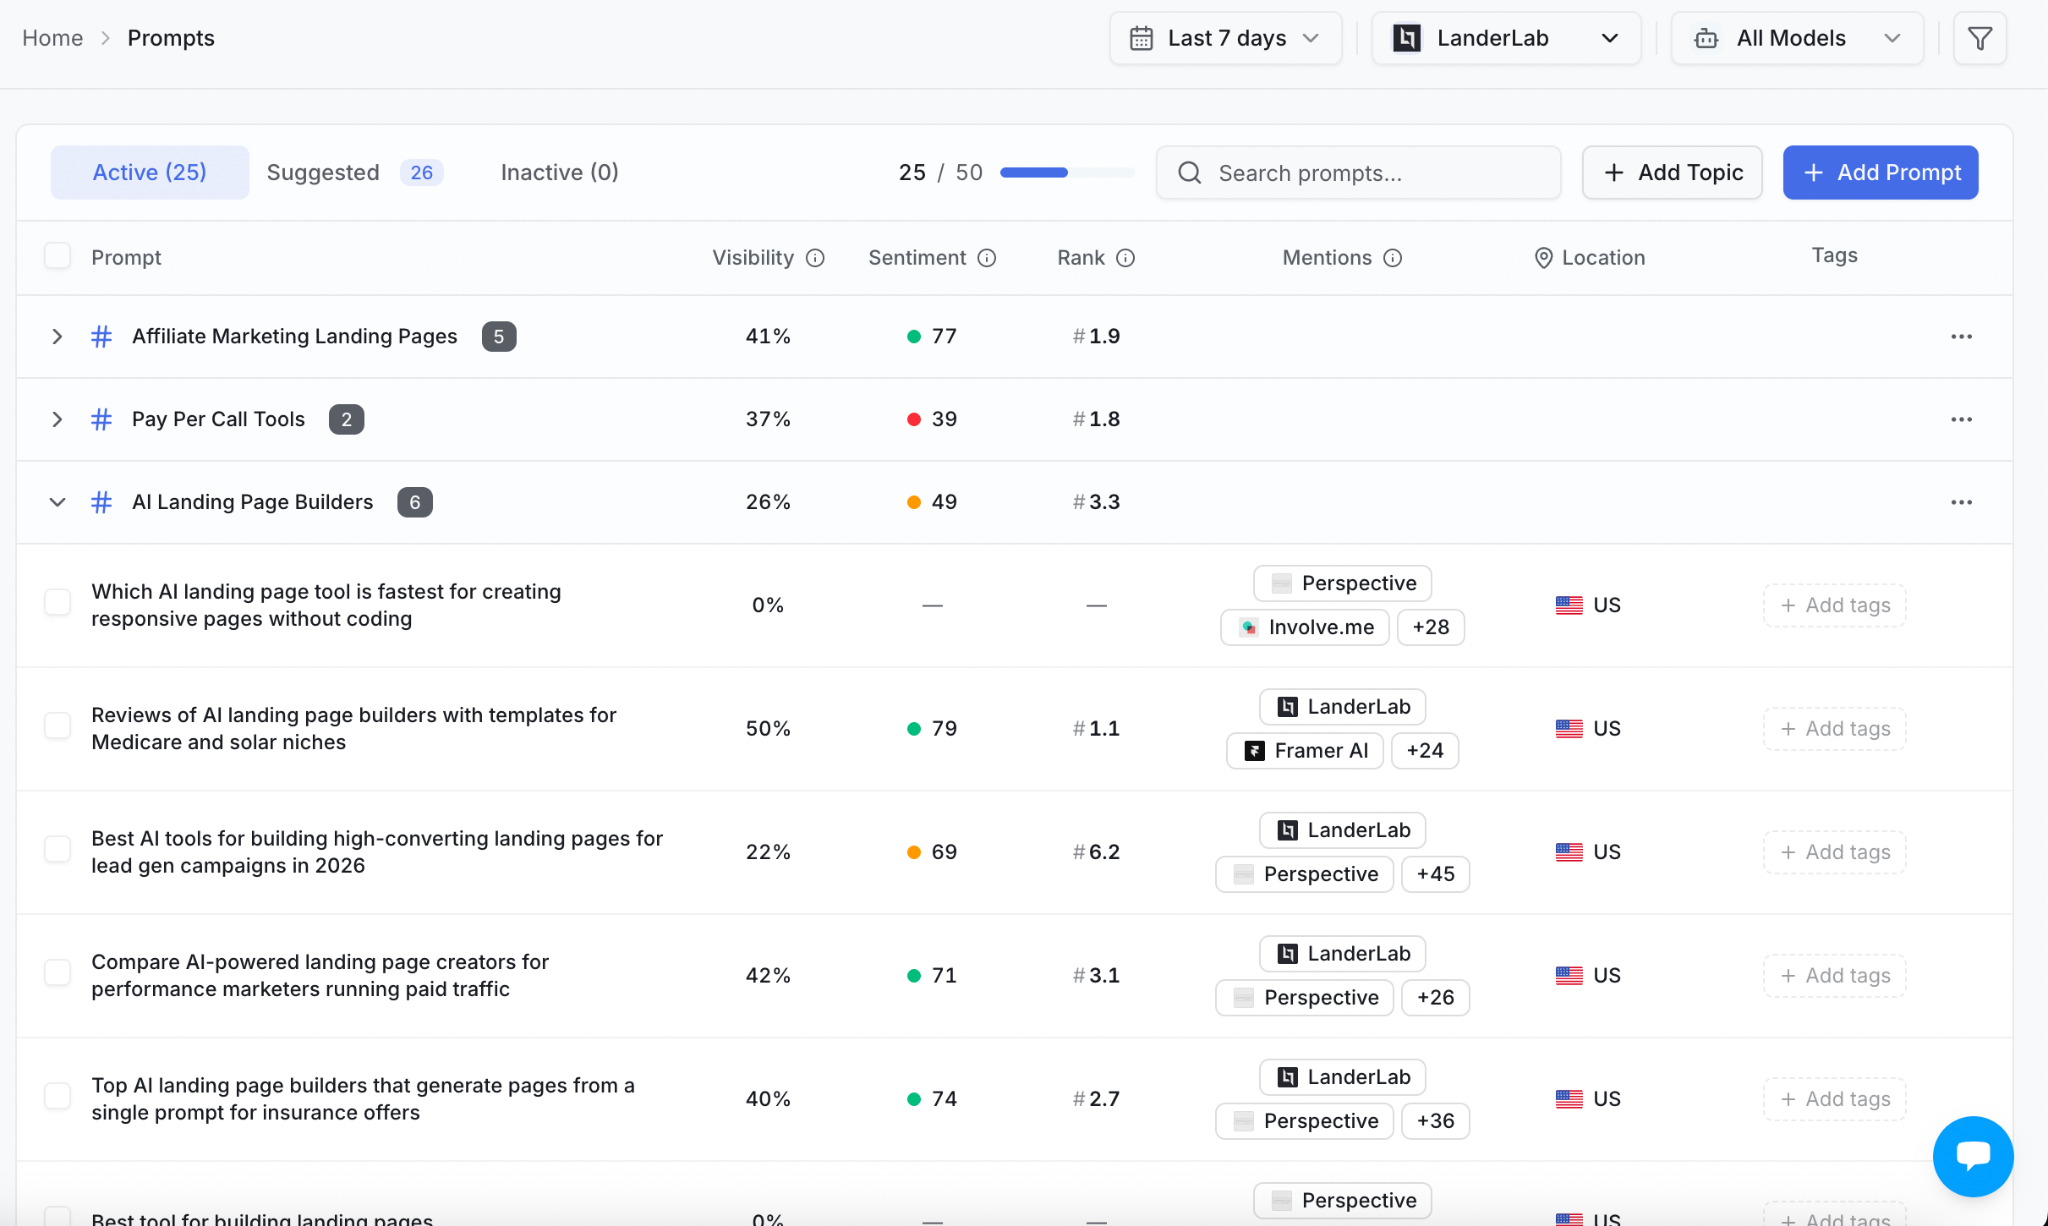Viewport: 2048px width, 1226px height.
Task: Click the Add Topic button
Action: pos(1672,172)
